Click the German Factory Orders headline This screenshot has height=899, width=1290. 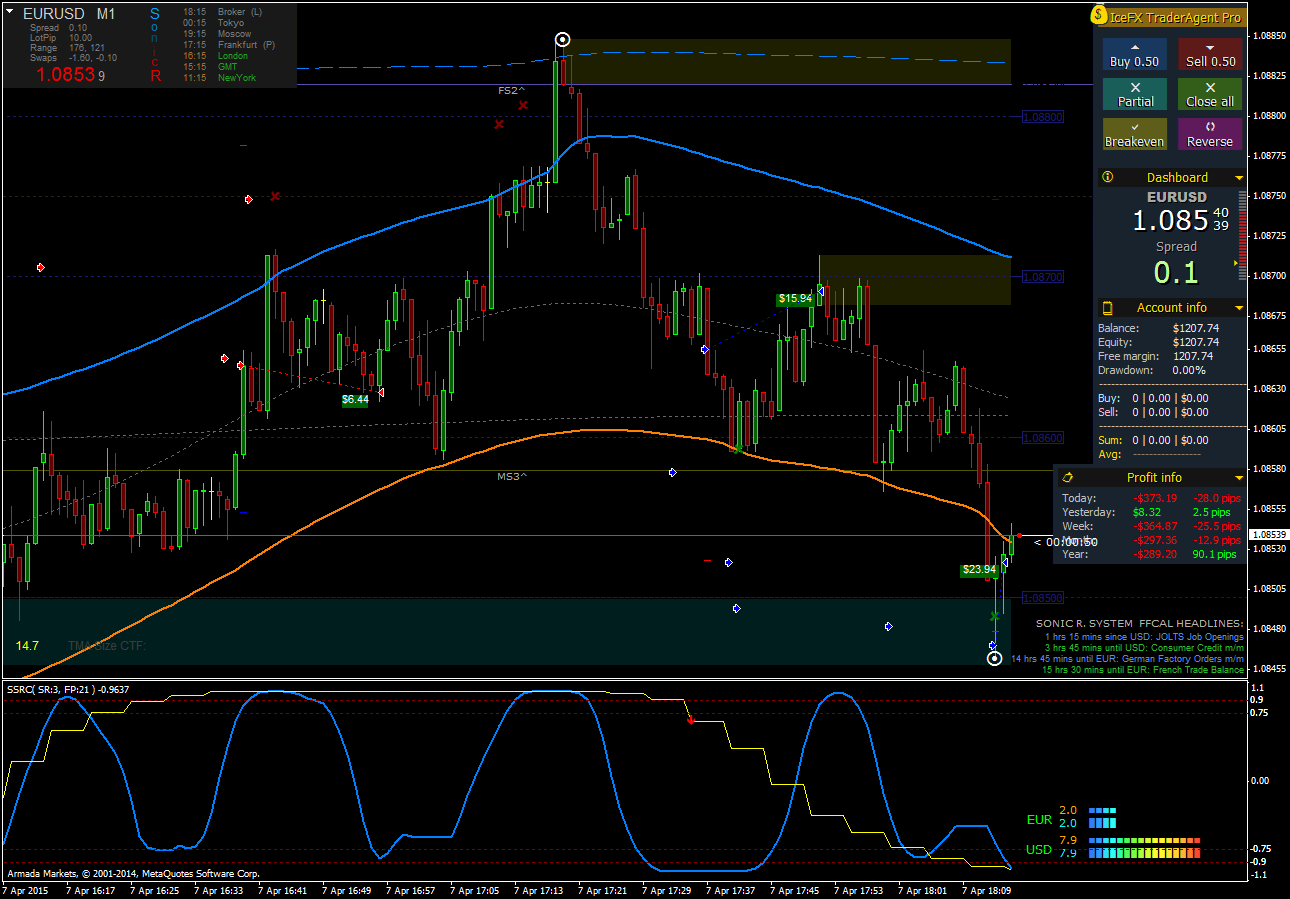[1128, 659]
